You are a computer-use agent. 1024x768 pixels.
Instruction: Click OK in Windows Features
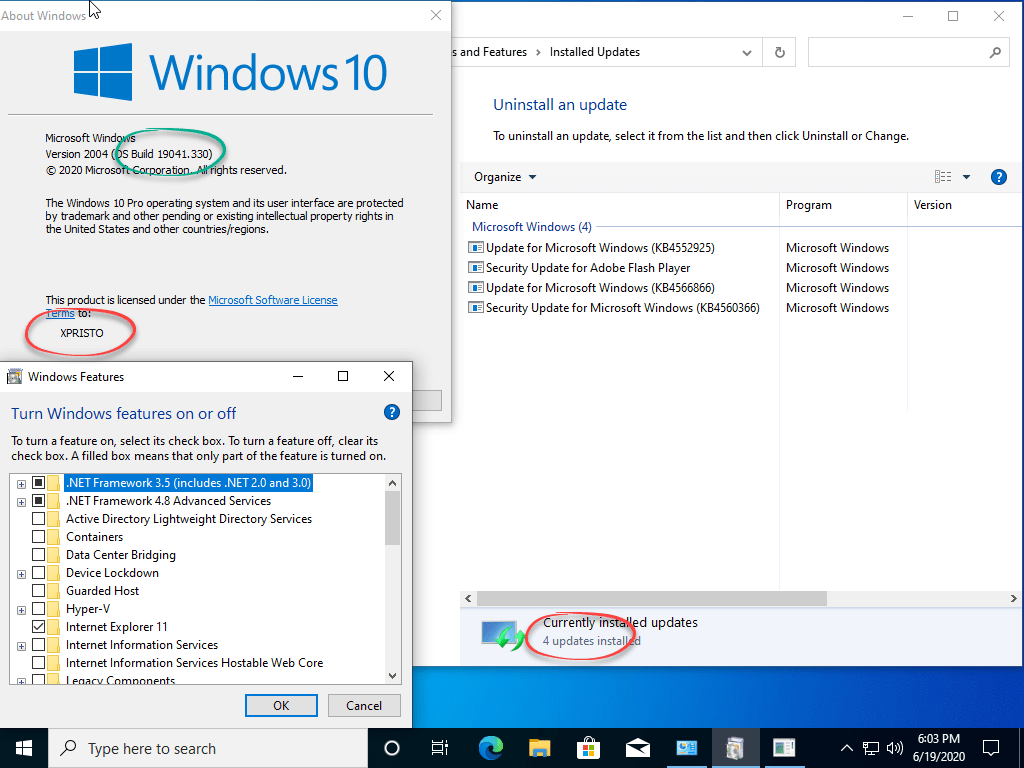[281, 705]
